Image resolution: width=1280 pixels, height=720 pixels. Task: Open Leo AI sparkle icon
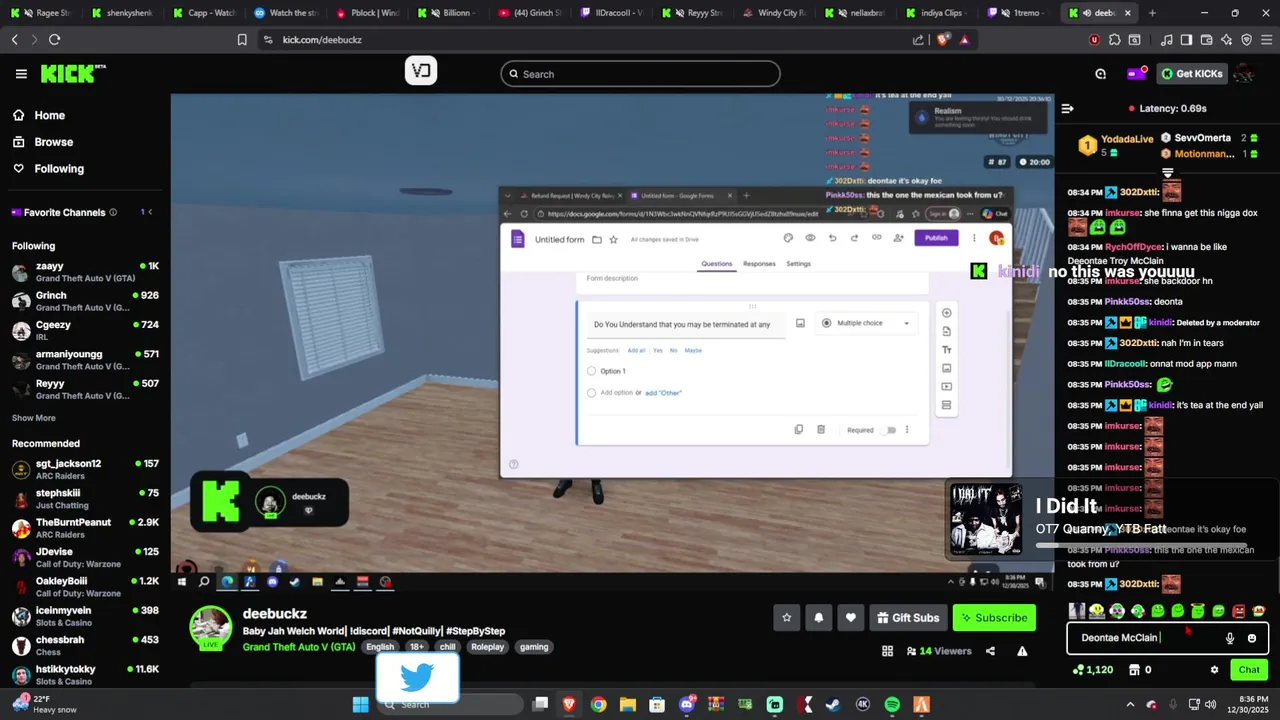tap(1227, 40)
